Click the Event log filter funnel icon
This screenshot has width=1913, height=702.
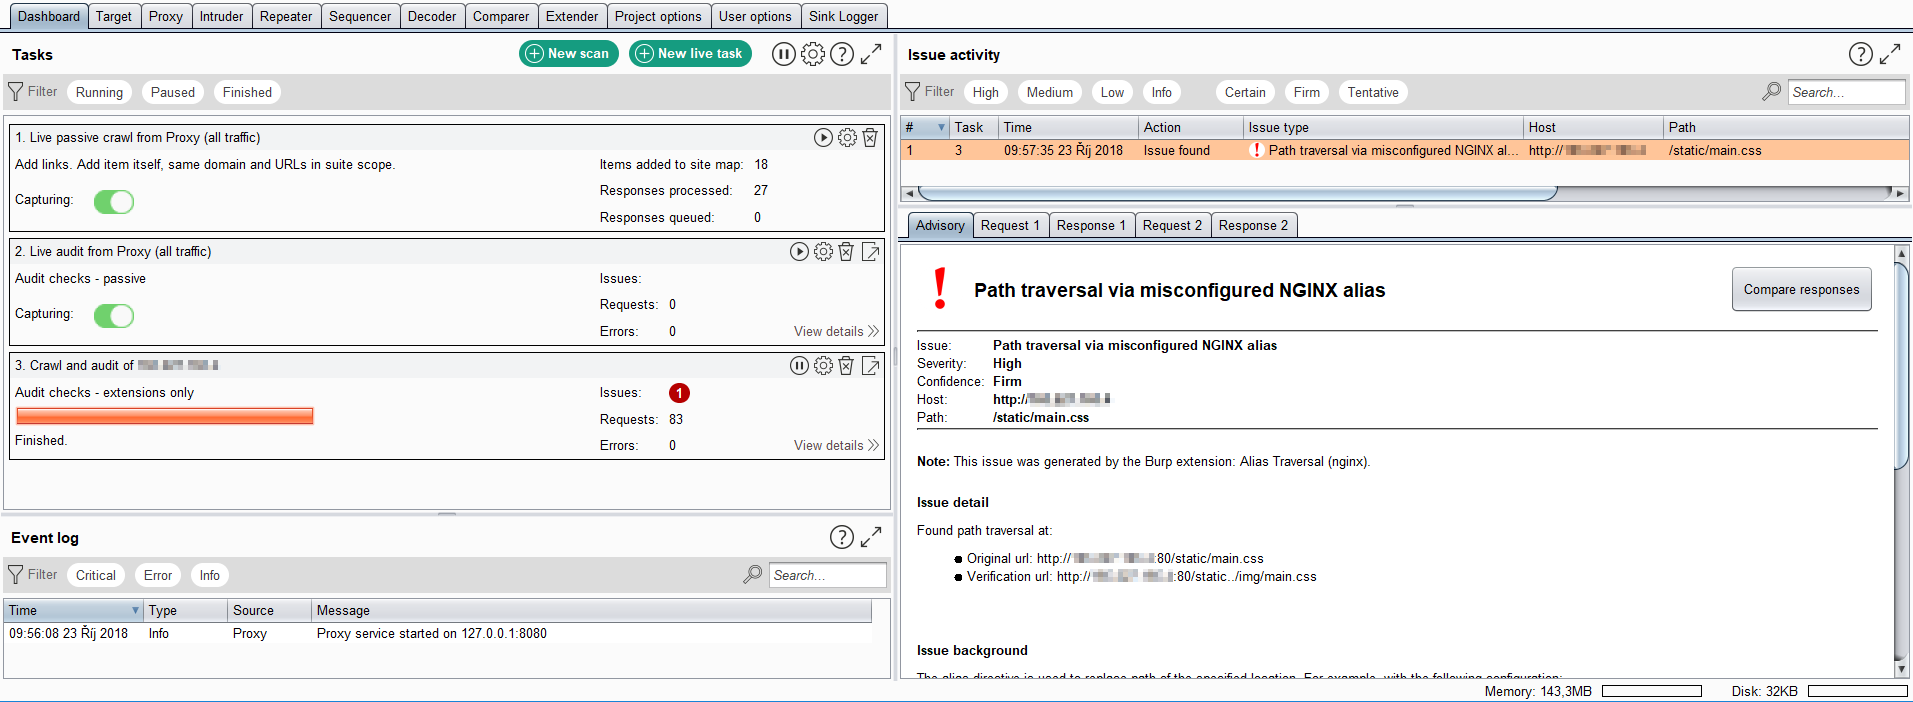16,575
